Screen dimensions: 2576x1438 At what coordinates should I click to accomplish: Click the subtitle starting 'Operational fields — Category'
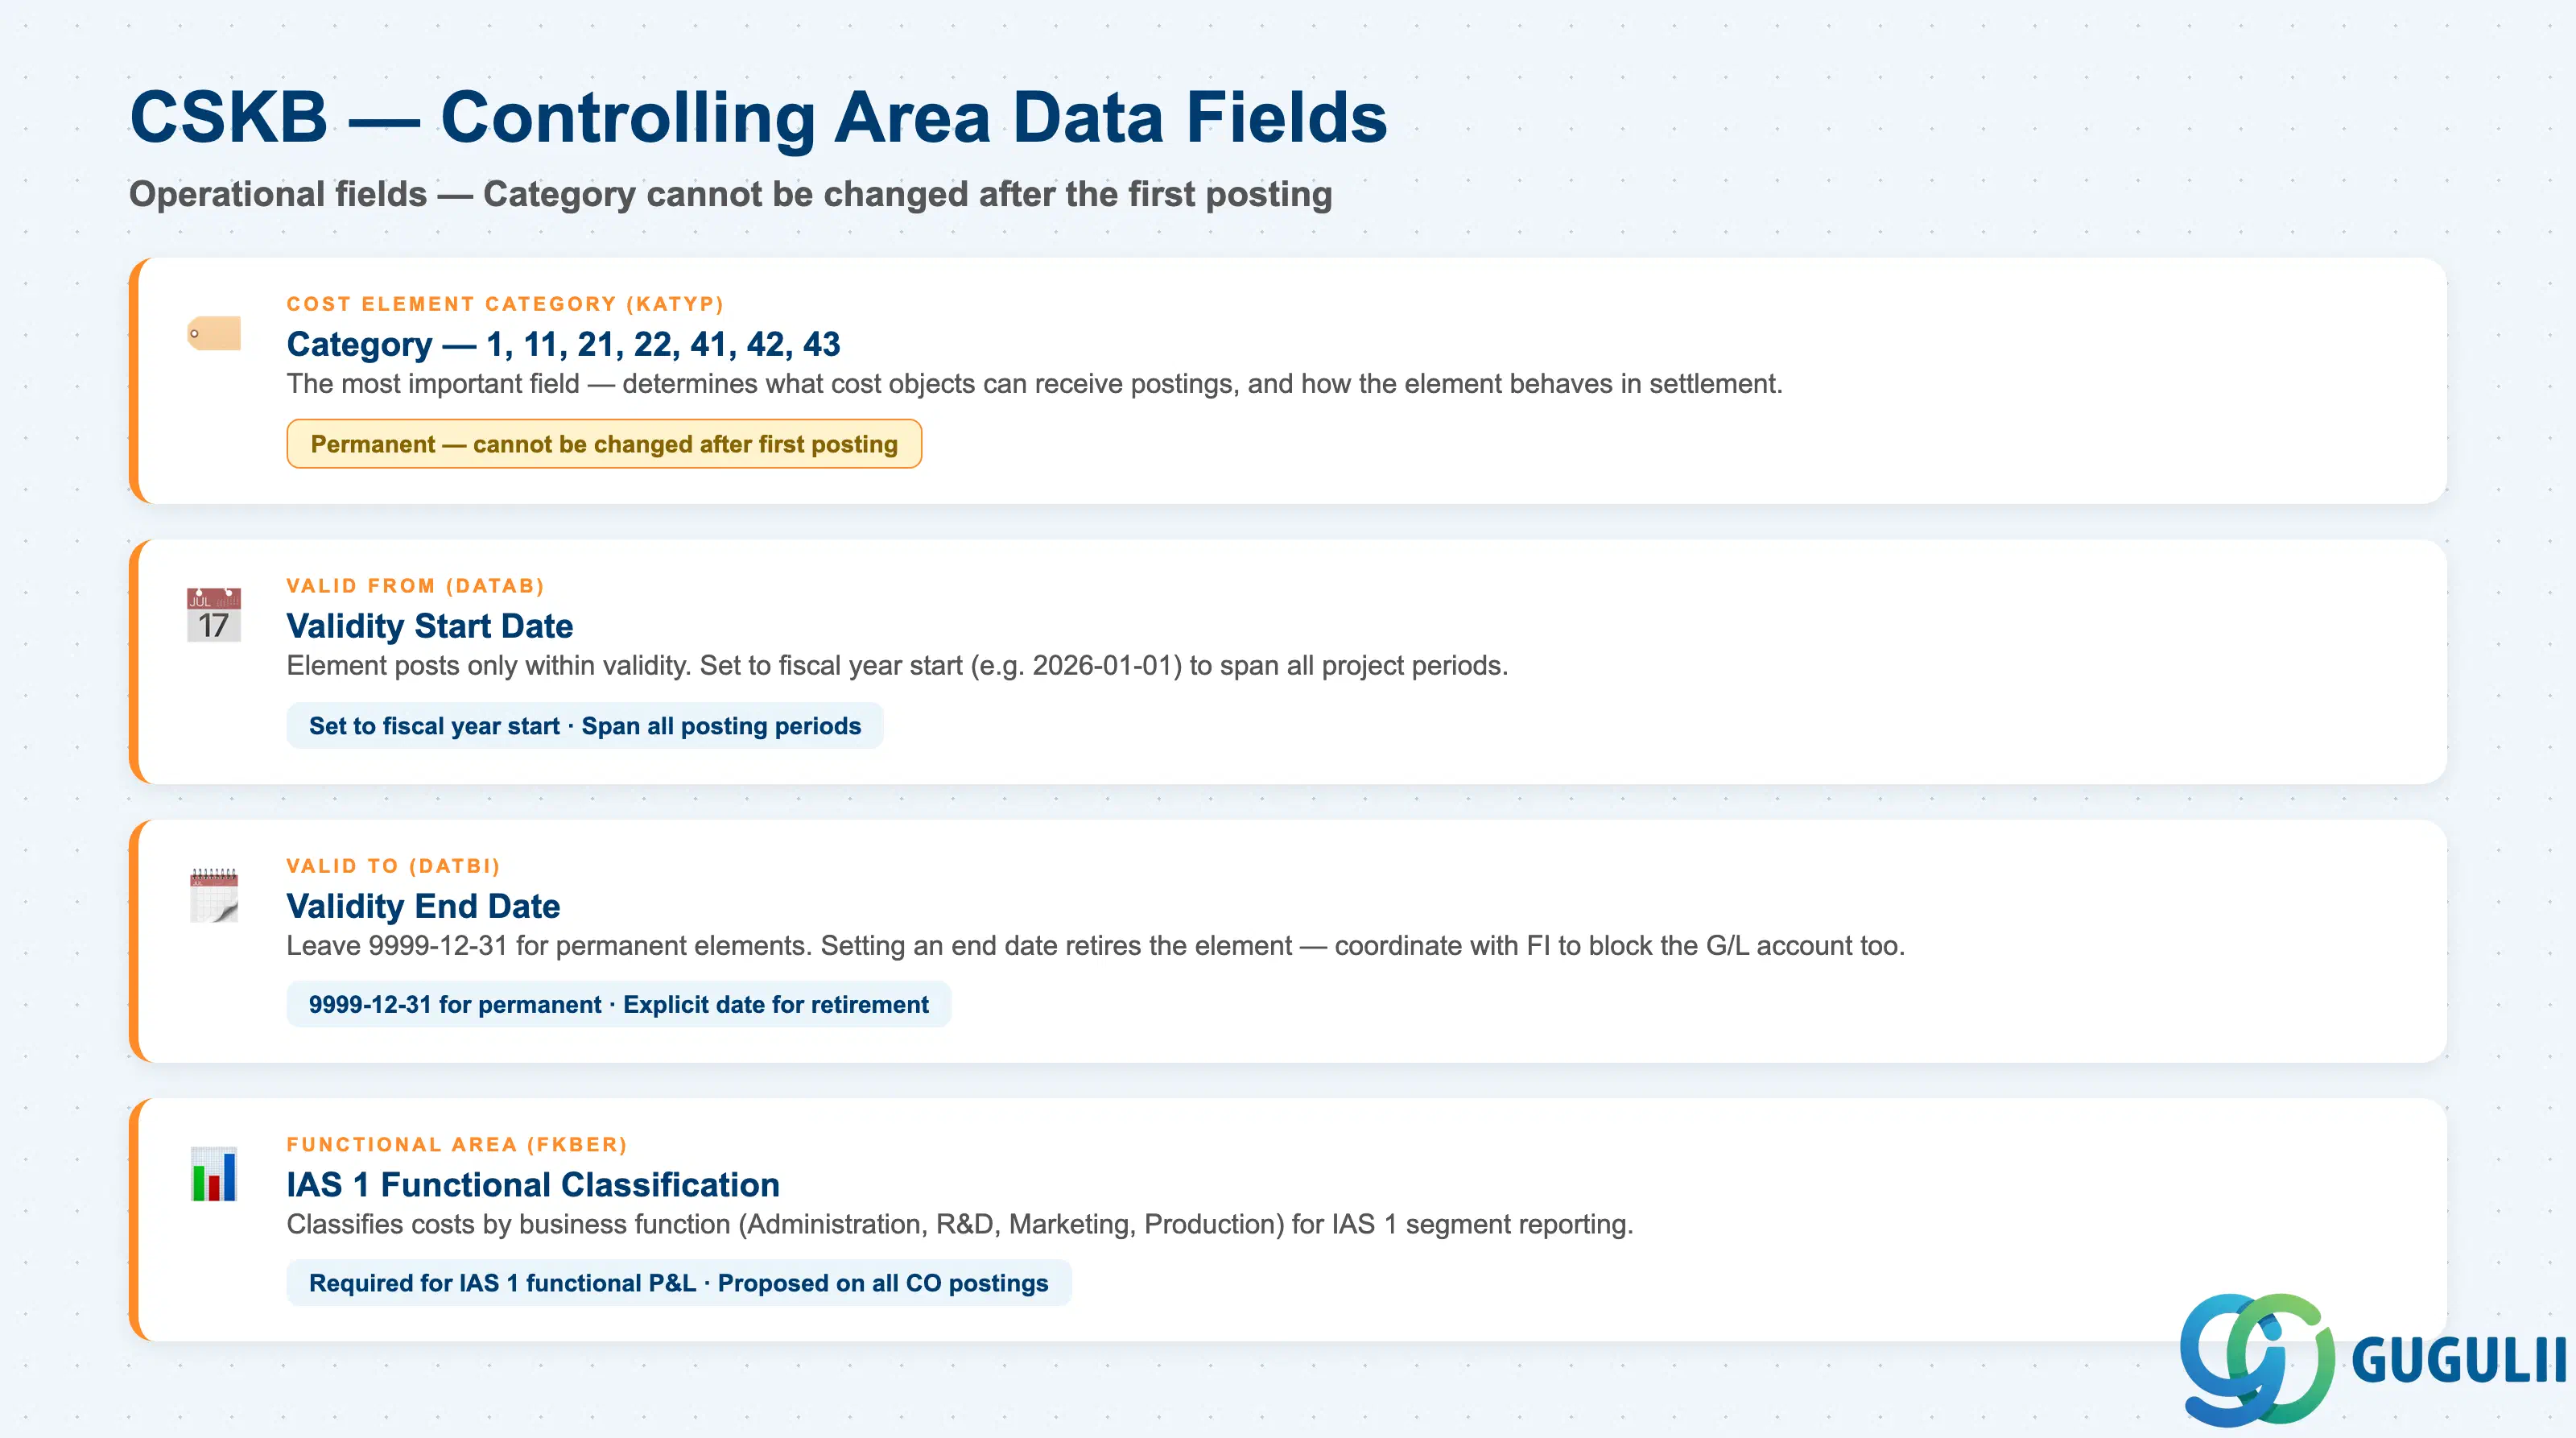pos(730,194)
